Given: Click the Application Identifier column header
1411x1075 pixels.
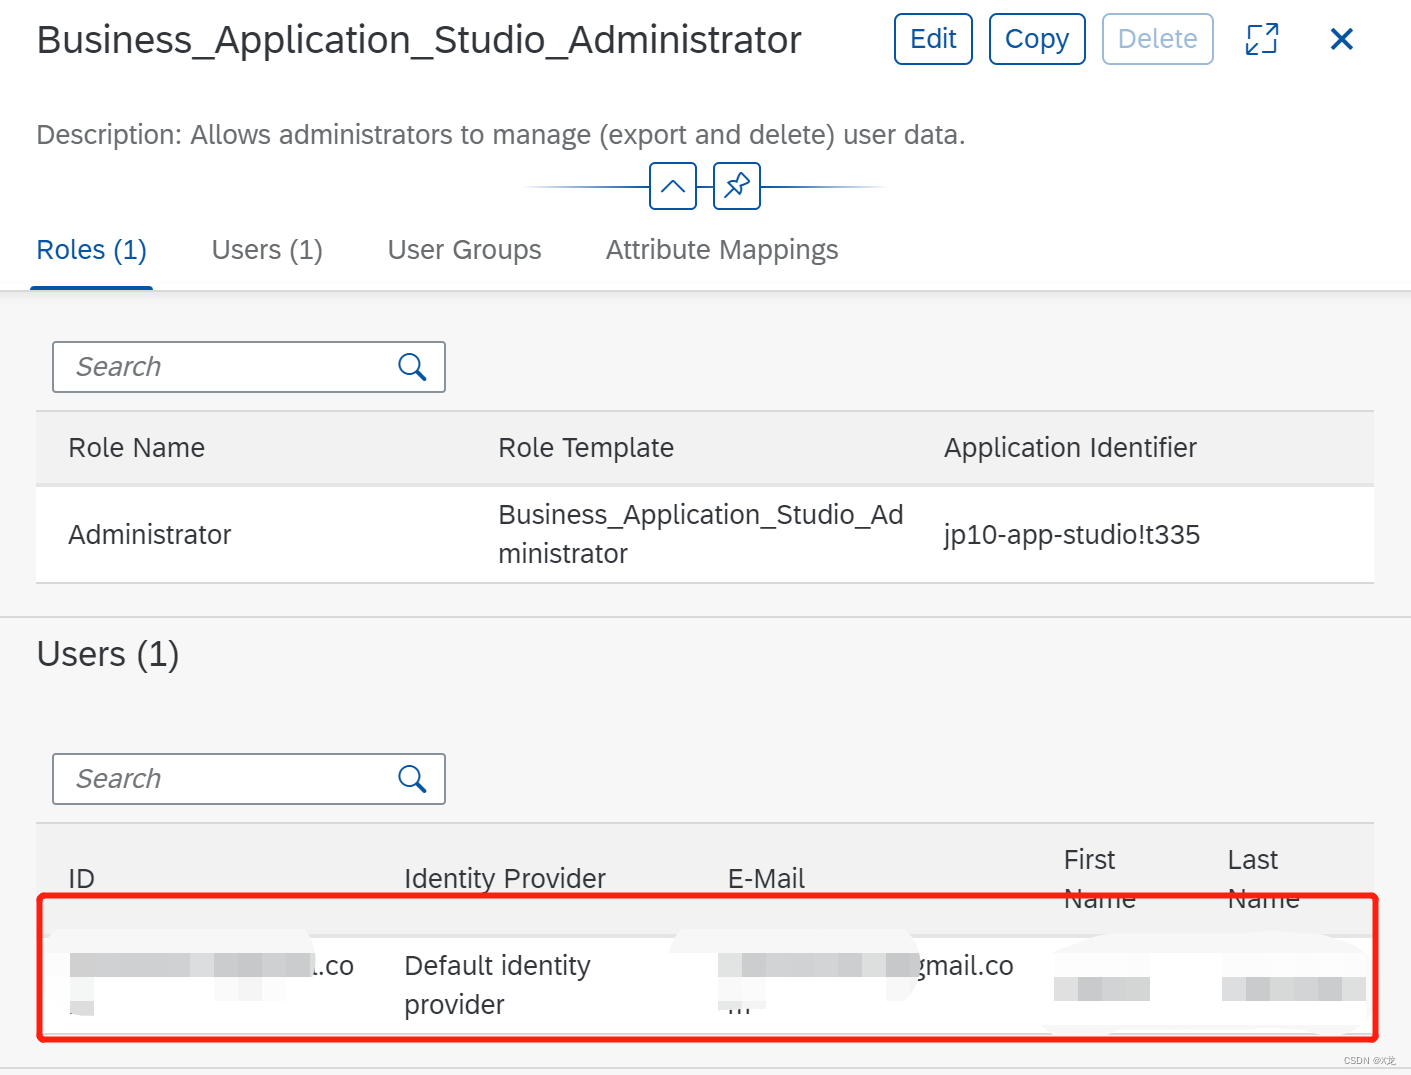Looking at the screenshot, I should [1069, 448].
